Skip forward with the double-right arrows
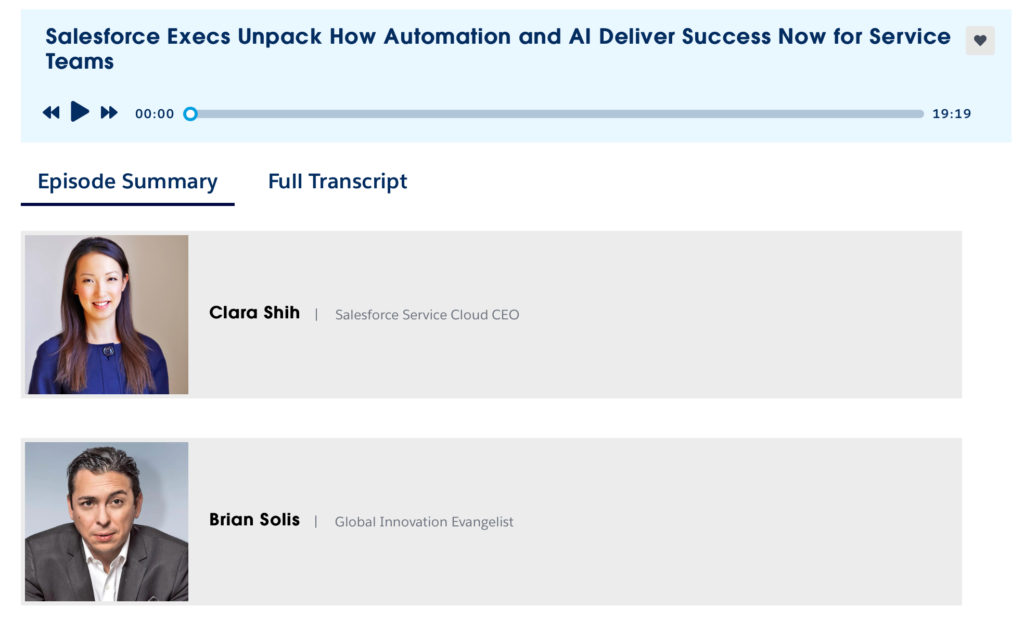Screen dimensions: 1024x619 click(109, 113)
